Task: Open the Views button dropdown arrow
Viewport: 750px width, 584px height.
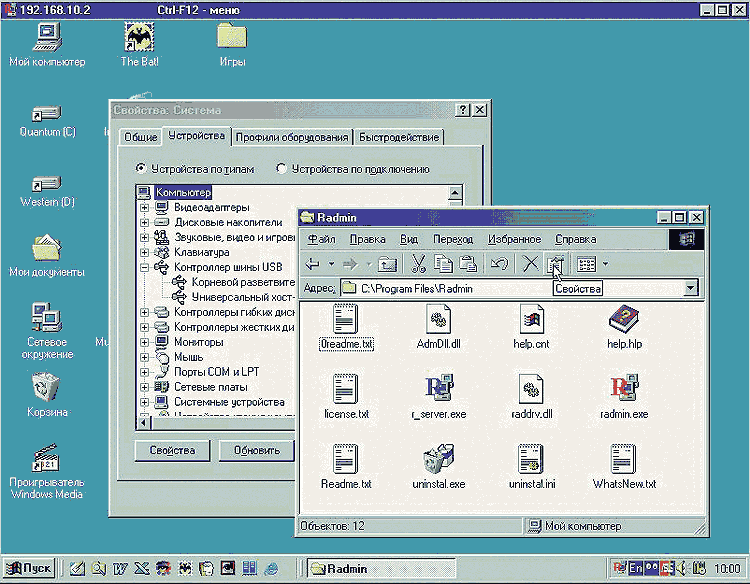Action: point(605,264)
